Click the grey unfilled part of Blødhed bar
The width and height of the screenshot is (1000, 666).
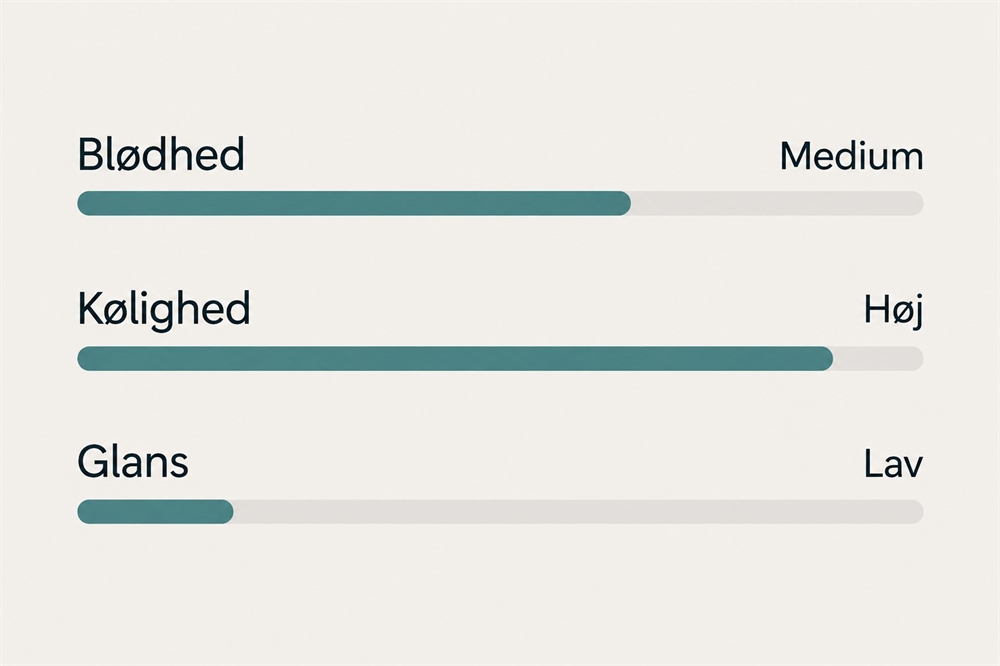pos(777,204)
